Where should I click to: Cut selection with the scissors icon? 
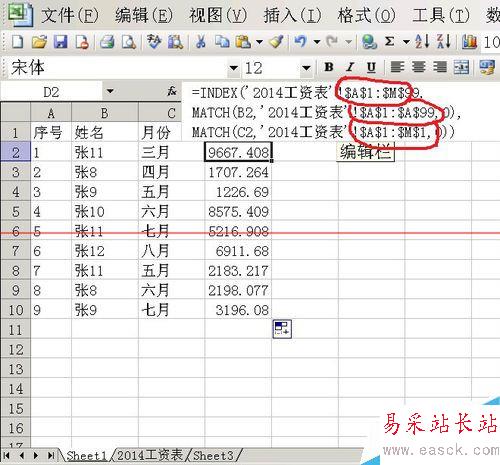(x=200, y=42)
